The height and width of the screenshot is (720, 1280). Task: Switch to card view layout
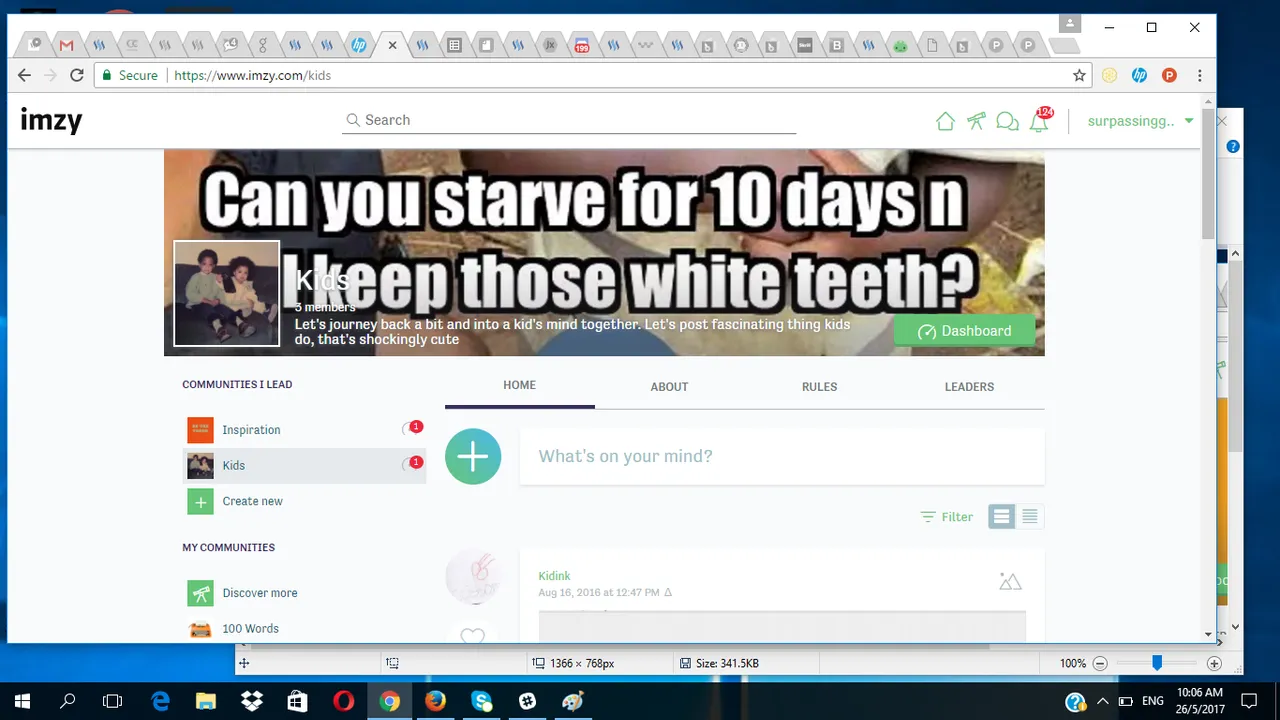pos(1001,517)
